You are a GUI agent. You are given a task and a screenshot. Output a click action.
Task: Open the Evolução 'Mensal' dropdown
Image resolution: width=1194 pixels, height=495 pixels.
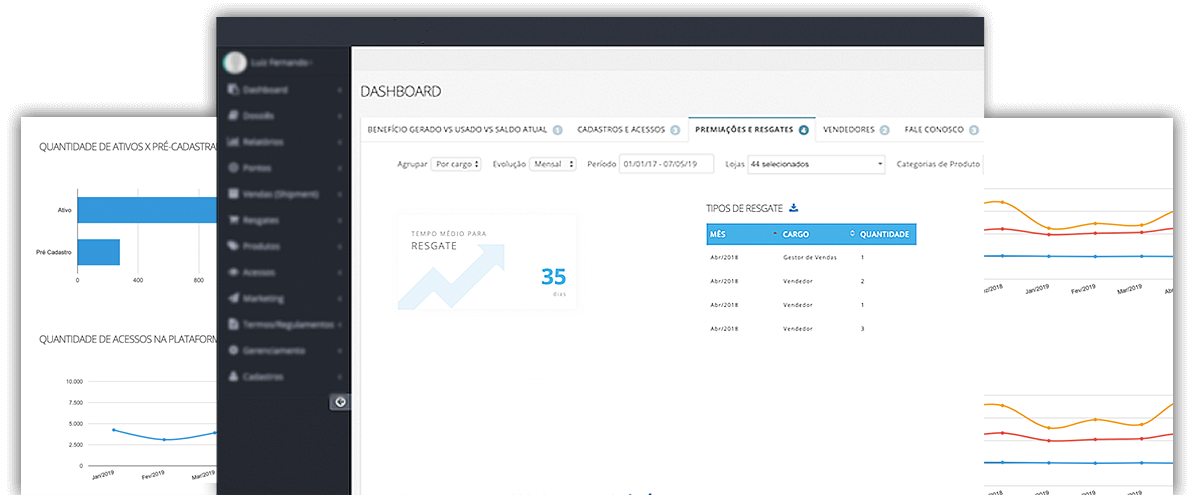[553, 164]
